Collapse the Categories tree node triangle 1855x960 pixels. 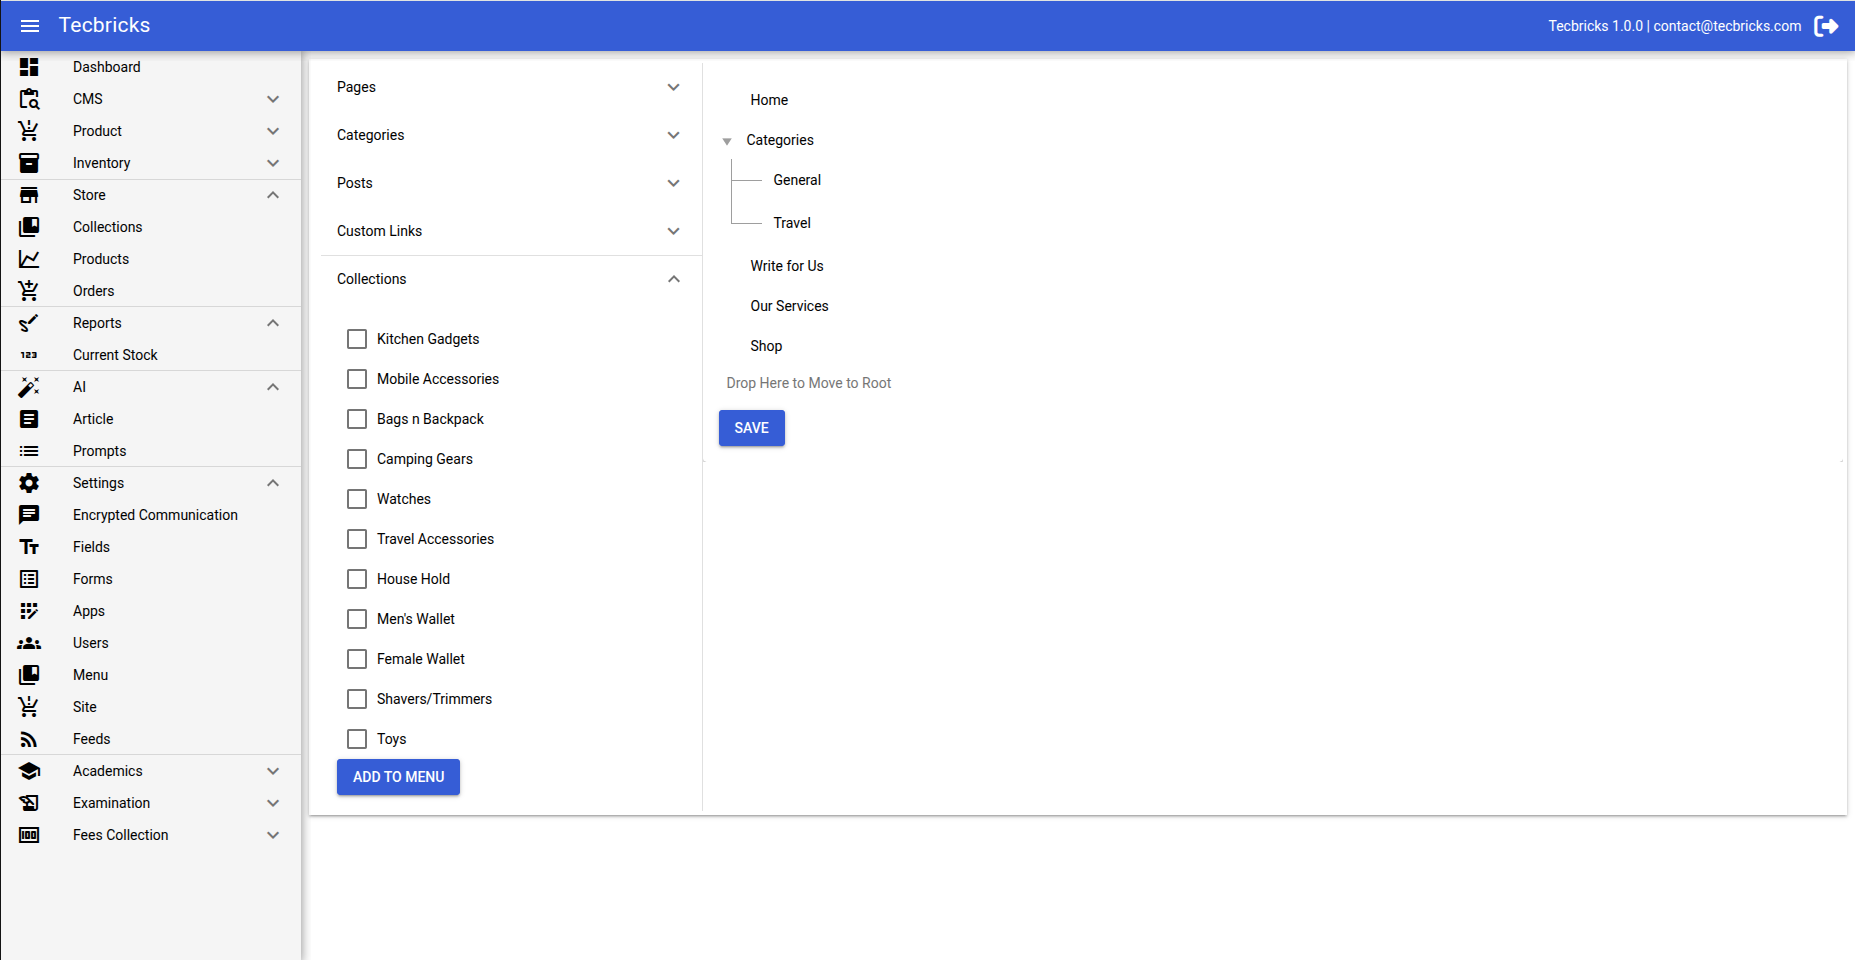[x=727, y=141]
